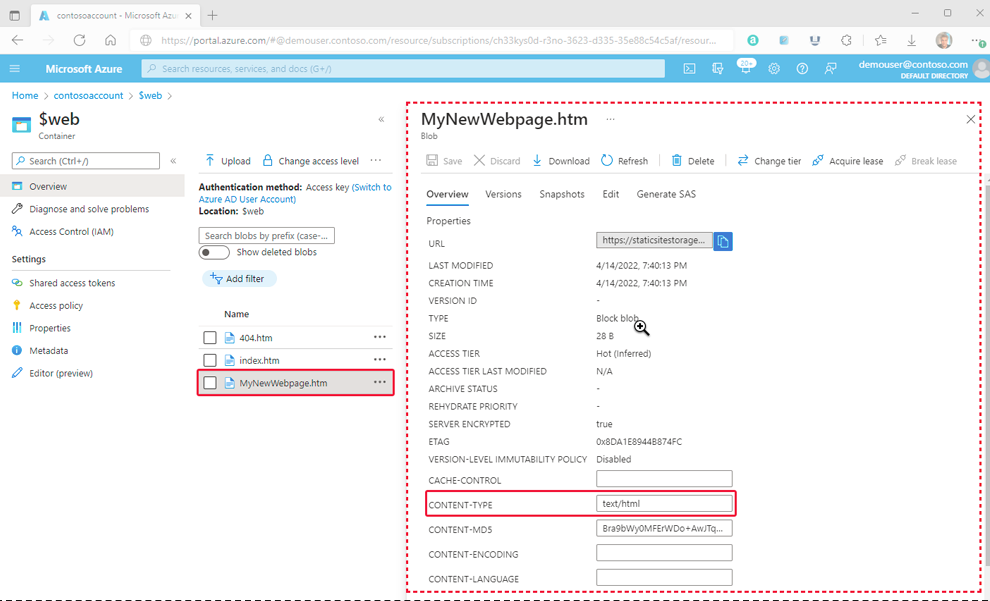Image resolution: width=990 pixels, height=601 pixels.
Task: Click the CONTENT-MD5 field
Action: click(664, 528)
